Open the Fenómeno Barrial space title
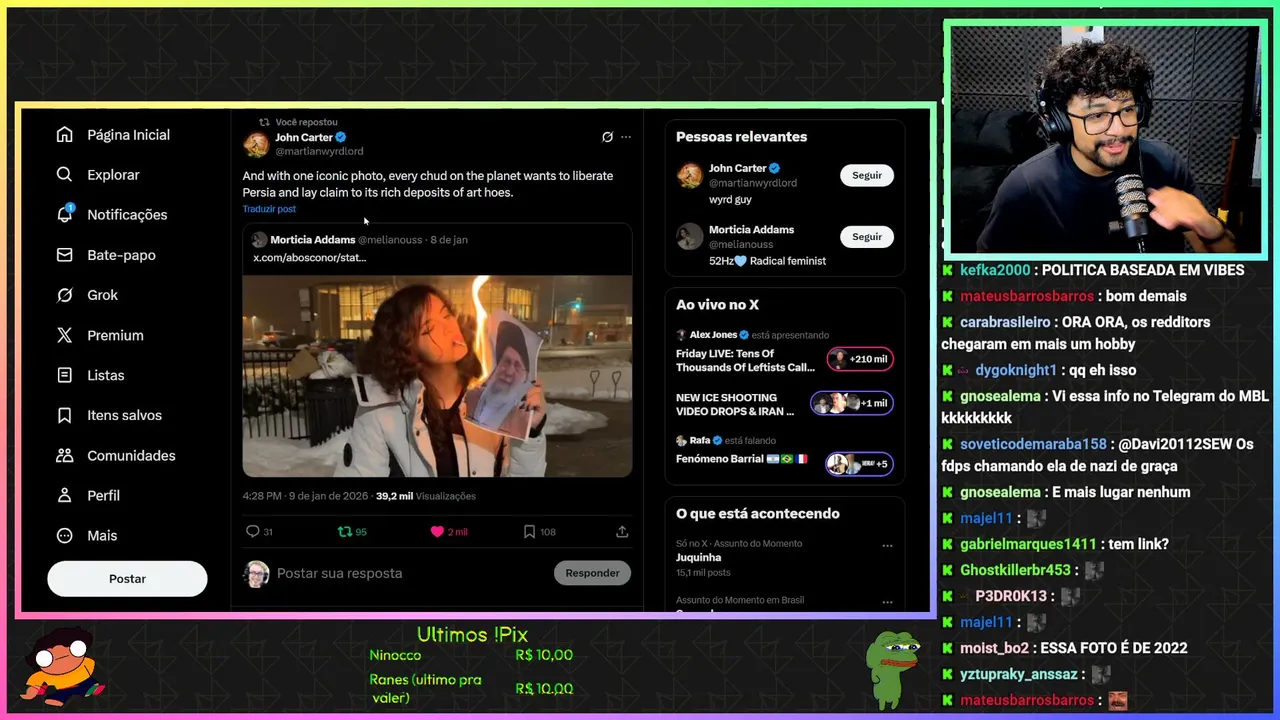 [x=742, y=459]
